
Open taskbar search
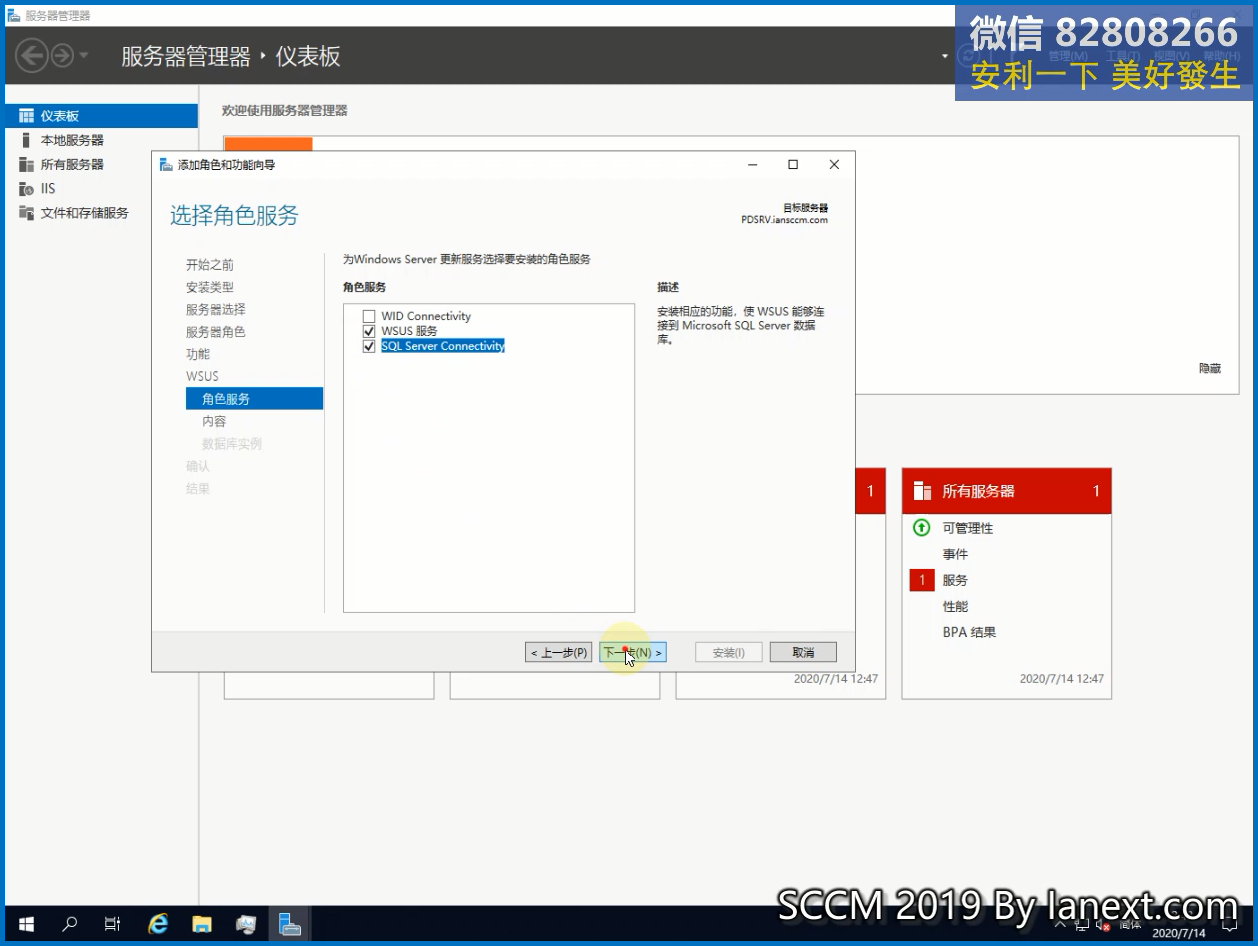(69, 924)
